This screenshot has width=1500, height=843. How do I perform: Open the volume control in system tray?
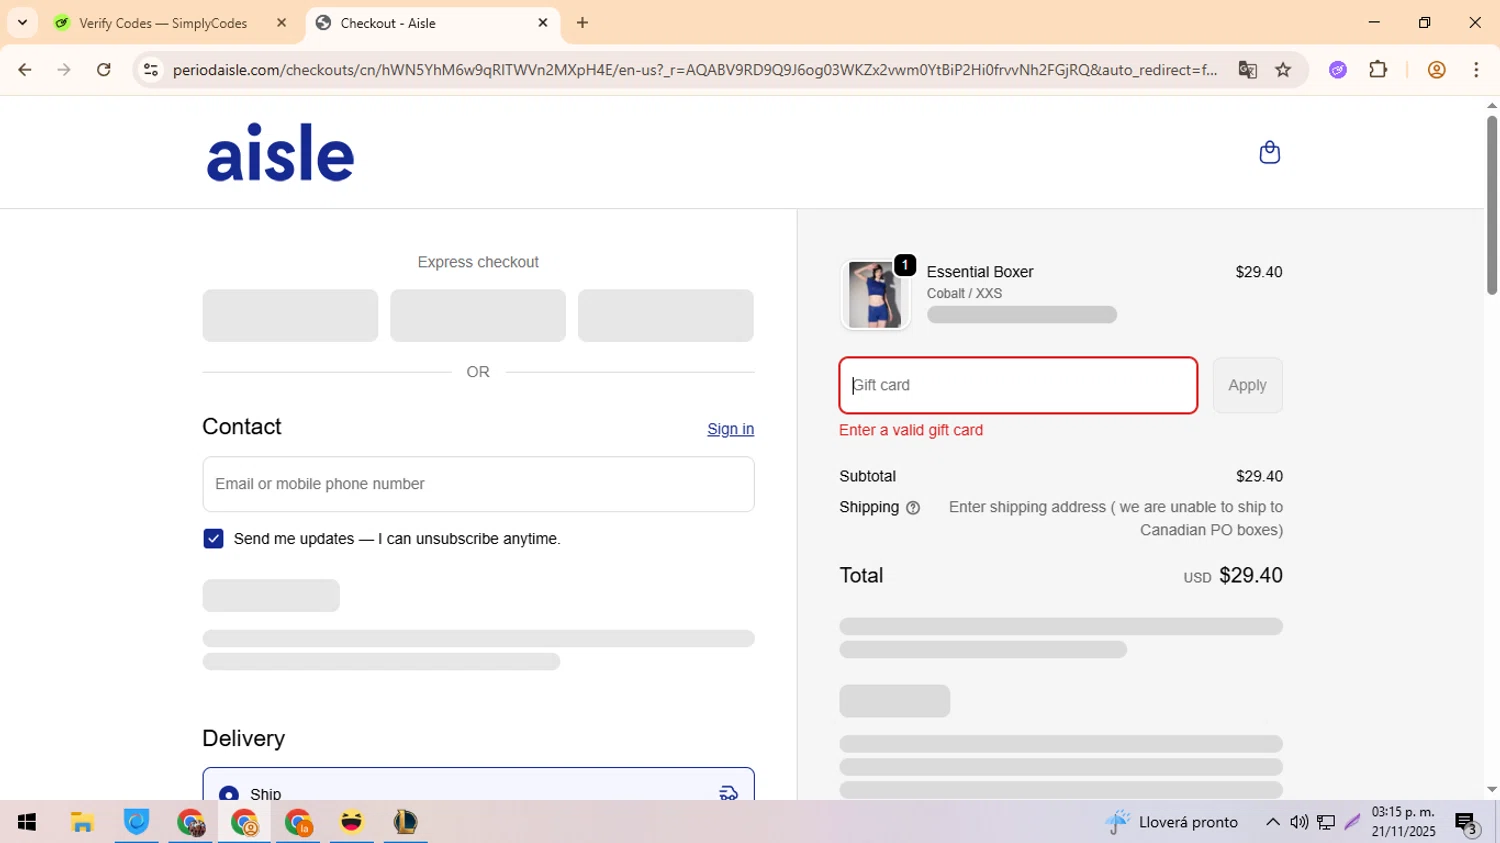click(x=1299, y=822)
